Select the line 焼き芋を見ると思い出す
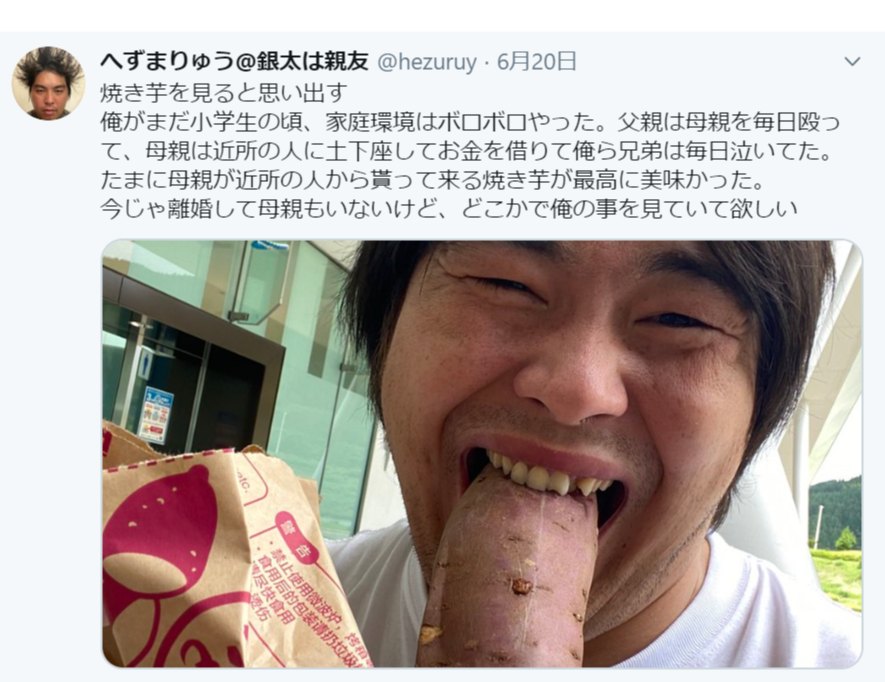The width and height of the screenshot is (885, 682). (x=223, y=93)
